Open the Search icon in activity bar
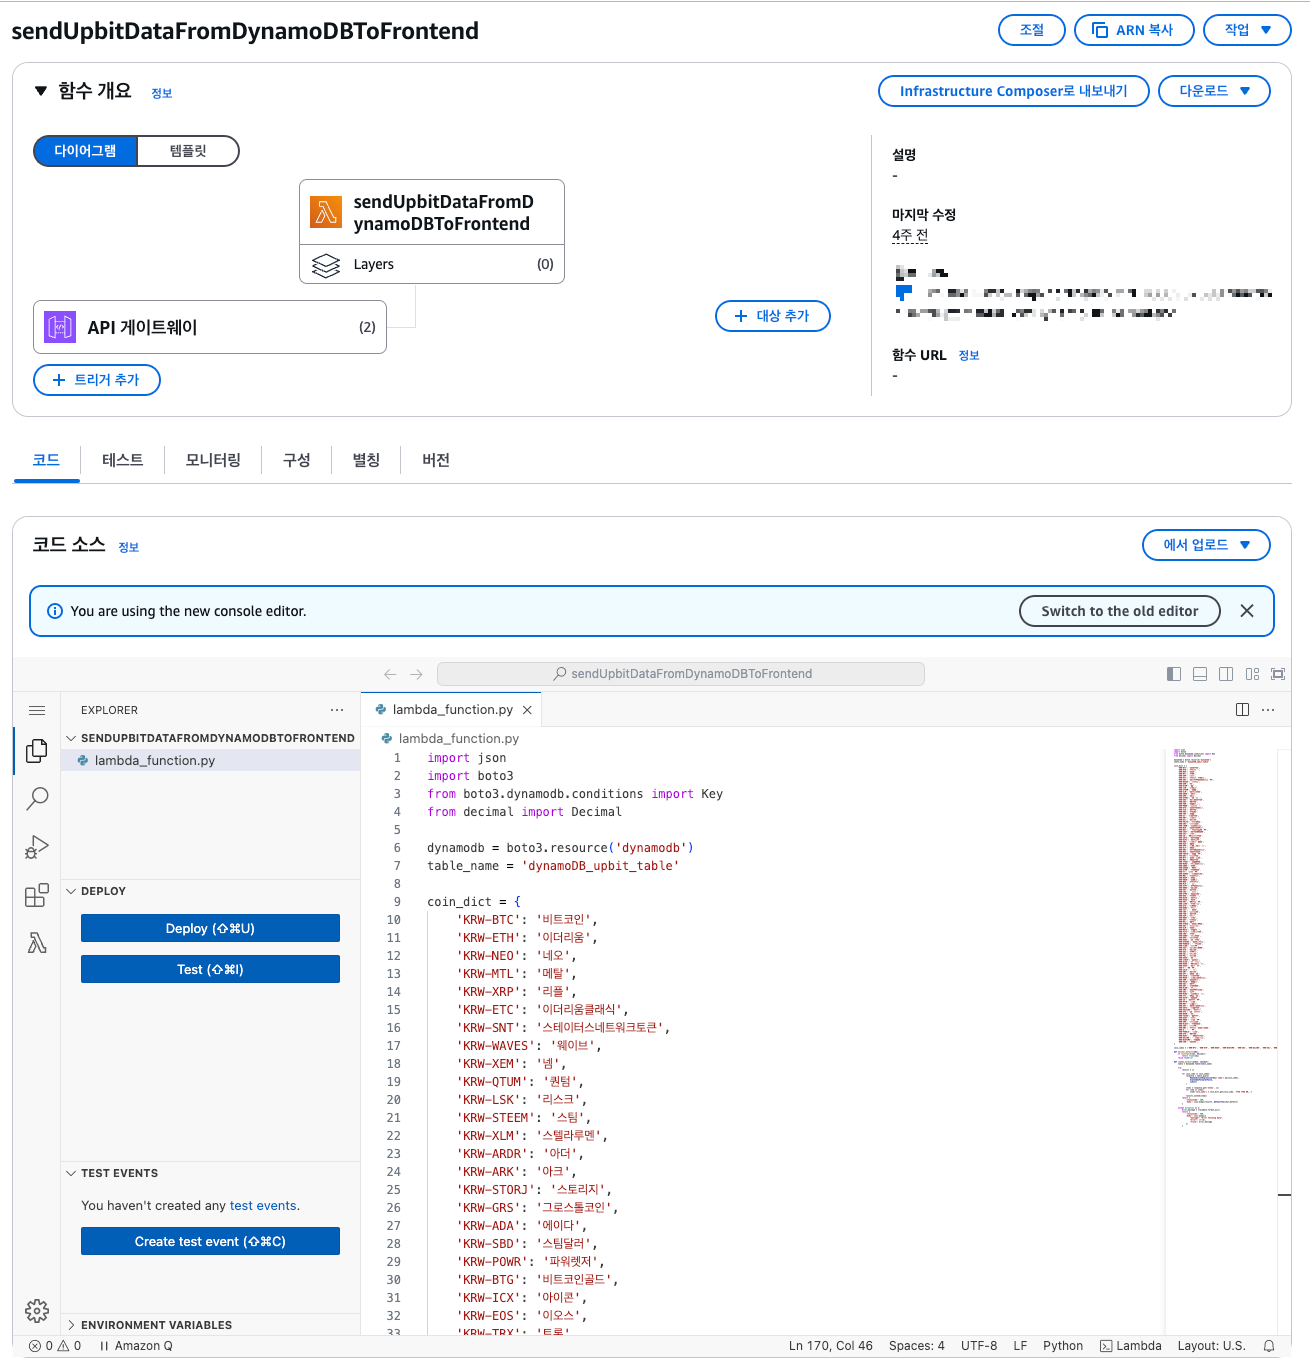 [x=37, y=798]
